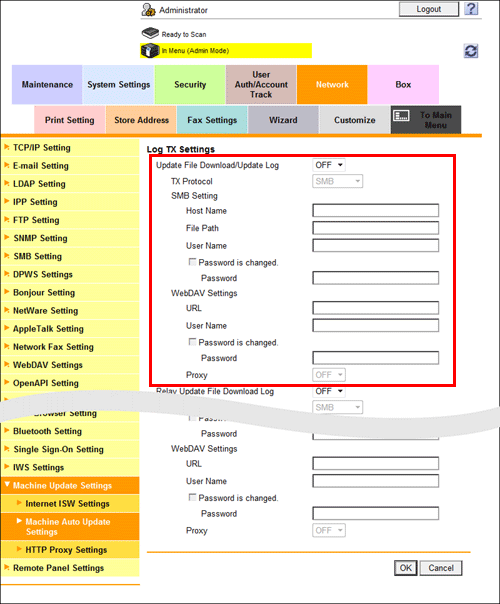Click the SMB User Name field
This screenshot has width=500, height=604.
coord(376,245)
